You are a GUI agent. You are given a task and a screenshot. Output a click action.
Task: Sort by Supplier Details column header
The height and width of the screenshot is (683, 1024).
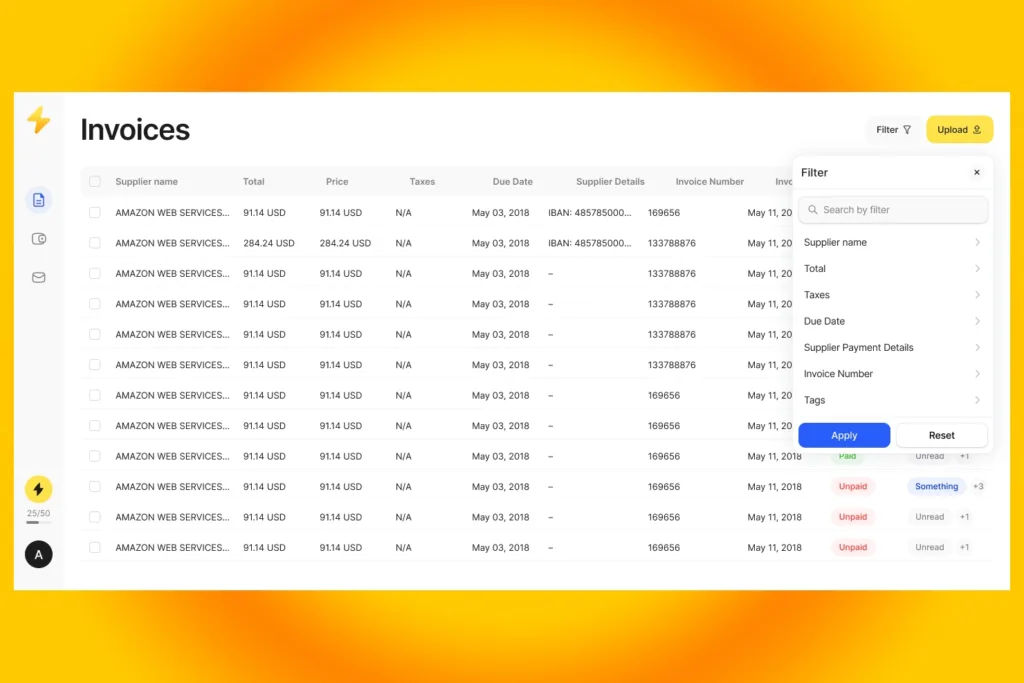pos(610,182)
